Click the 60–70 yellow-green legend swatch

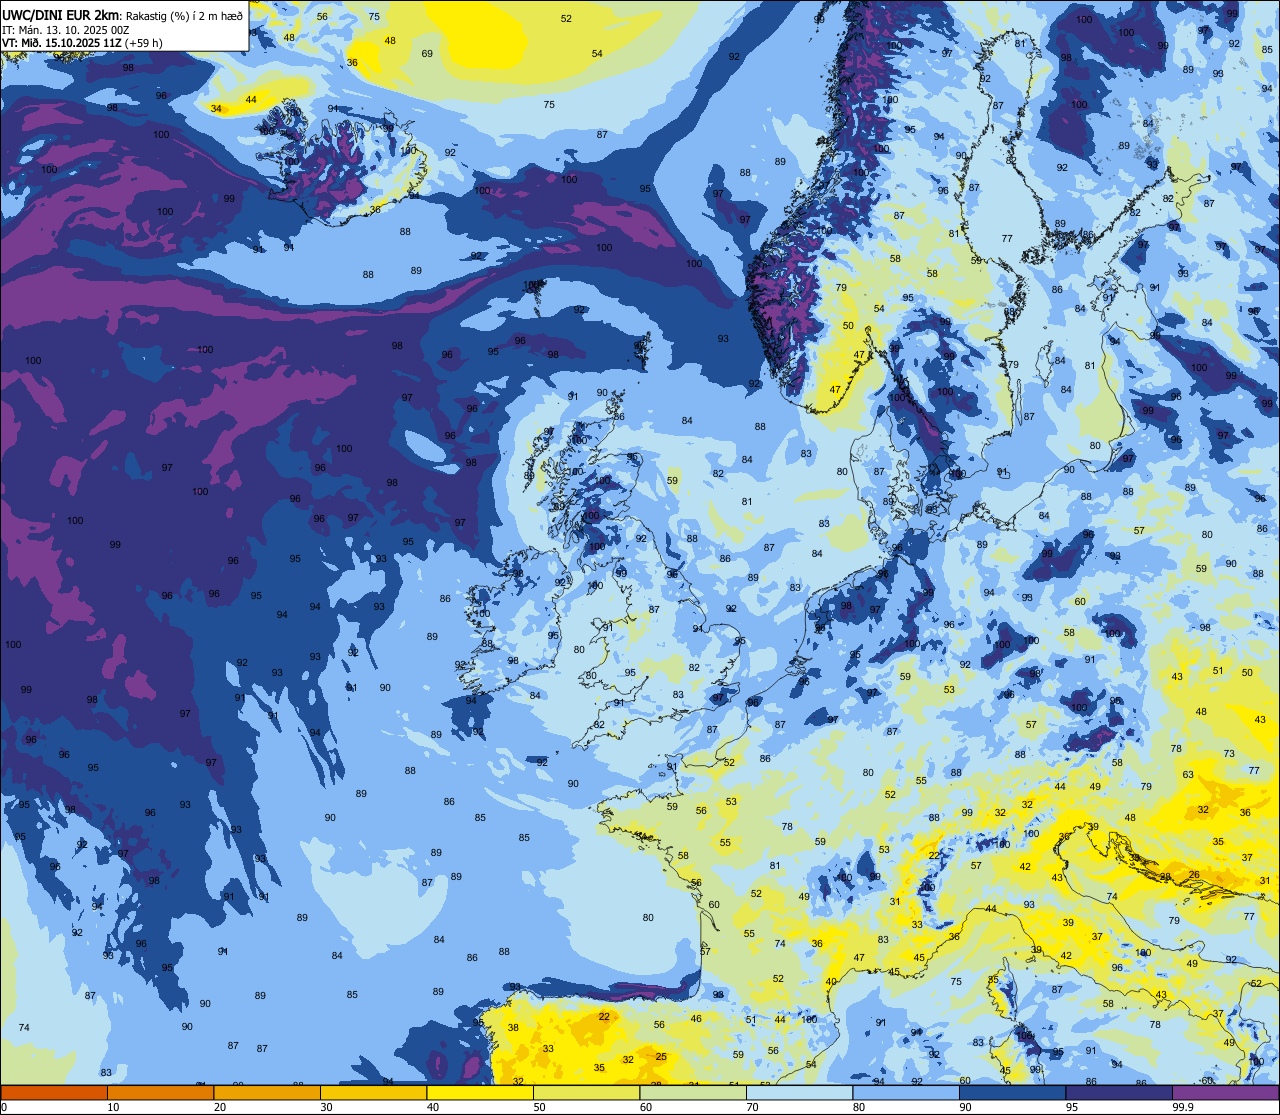(x=693, y=1092)
